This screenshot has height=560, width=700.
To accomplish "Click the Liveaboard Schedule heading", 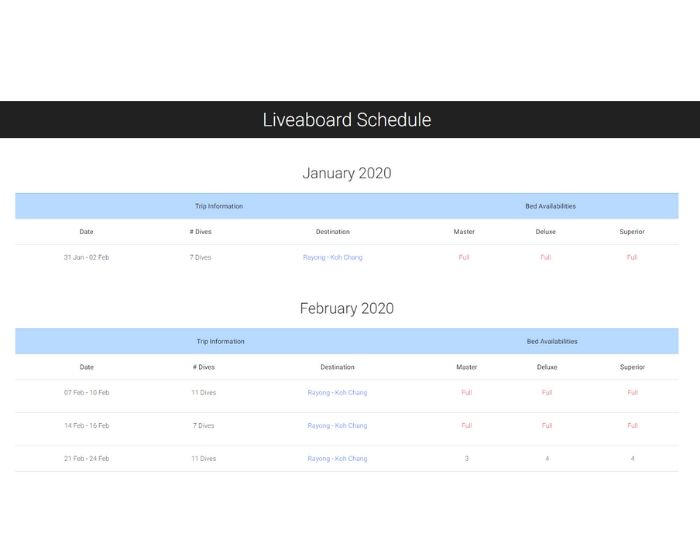I will coord(347,120).
